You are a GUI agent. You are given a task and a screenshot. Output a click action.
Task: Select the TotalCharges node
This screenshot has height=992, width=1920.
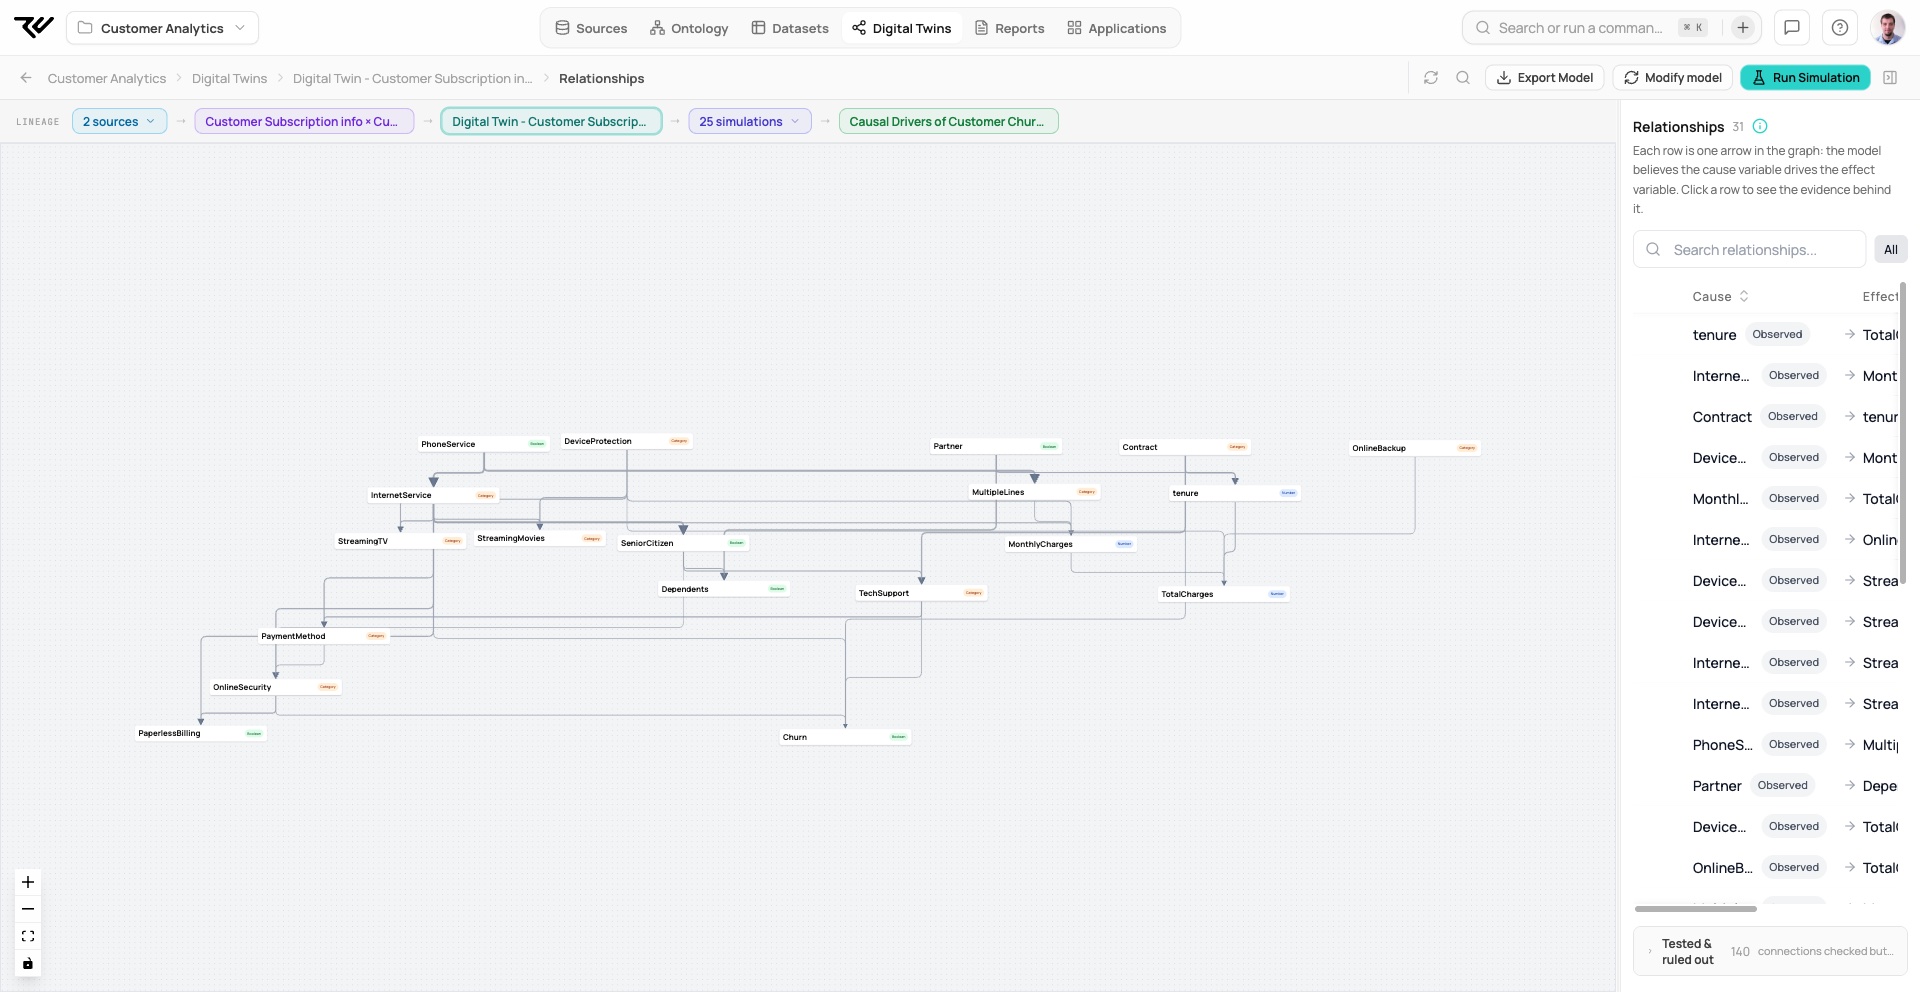(1224, 594)
